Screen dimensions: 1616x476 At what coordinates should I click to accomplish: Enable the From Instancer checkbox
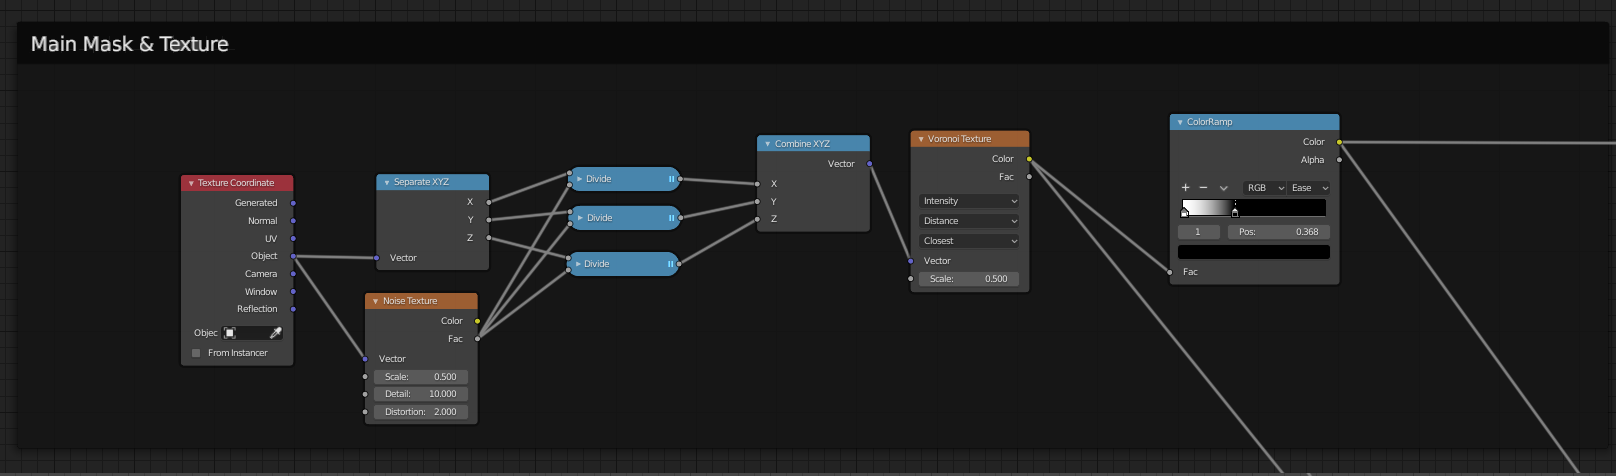click(196, 353)
